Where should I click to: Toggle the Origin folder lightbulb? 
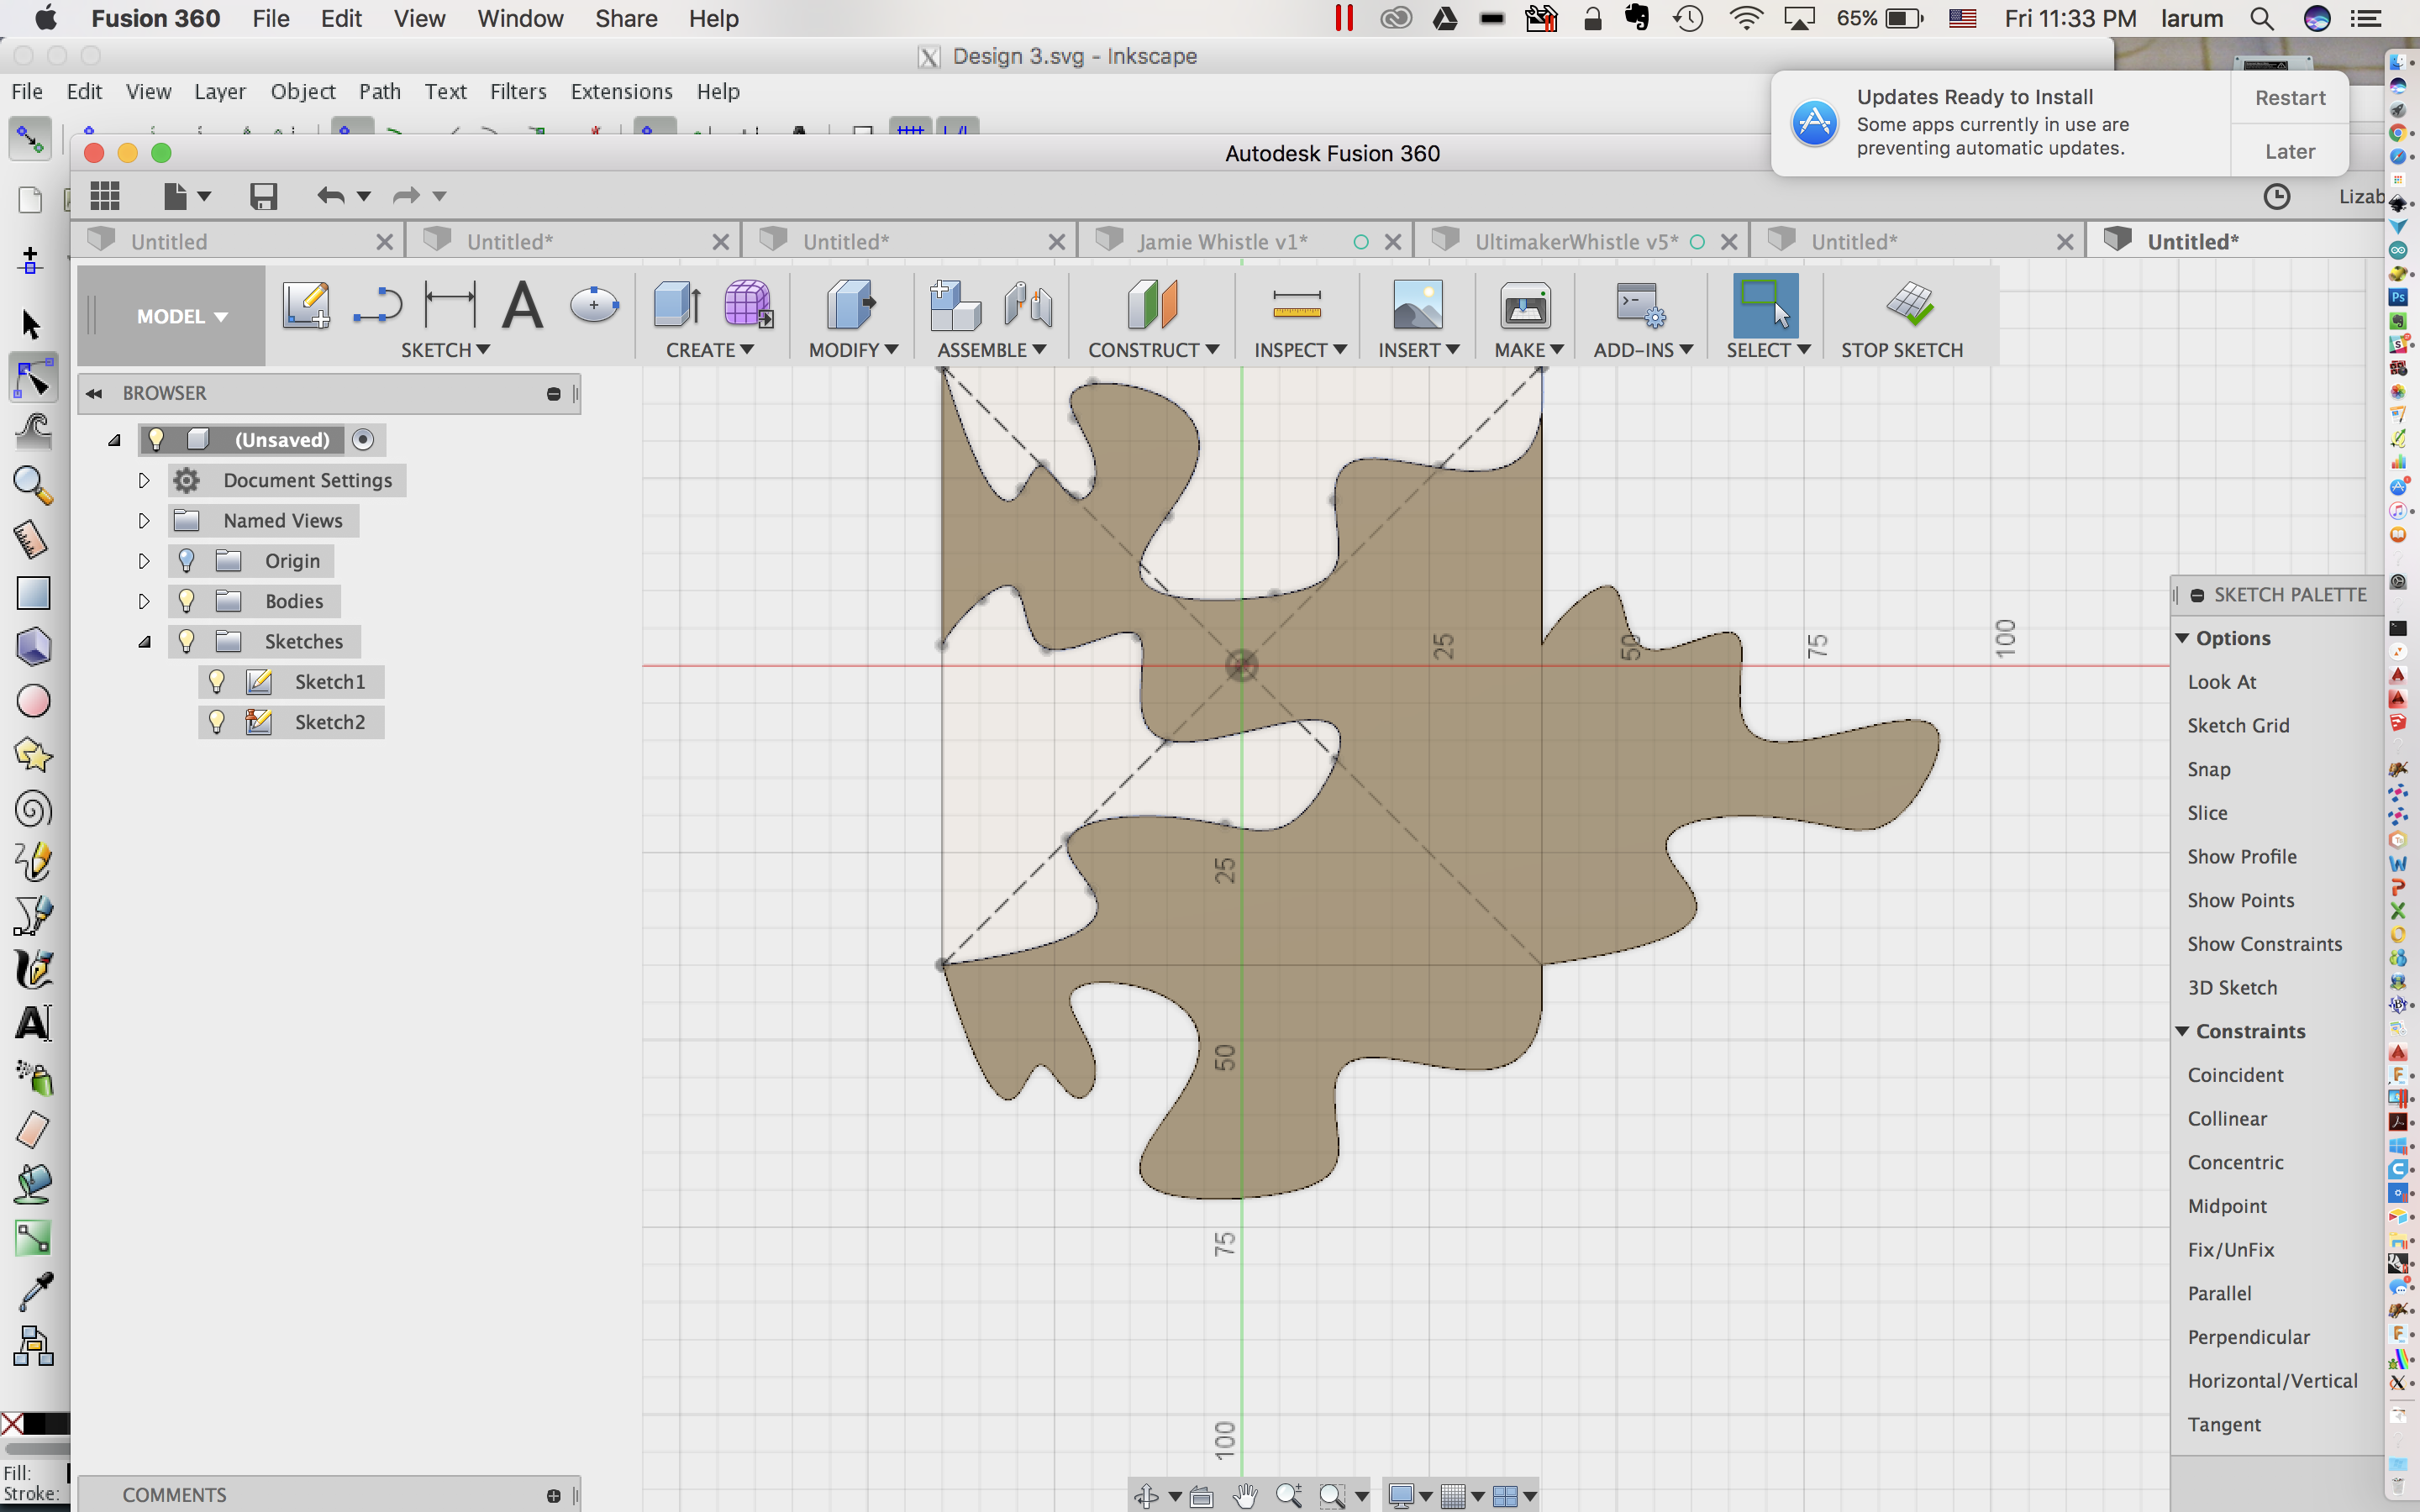pyautogui.click(x=186, y=561)
